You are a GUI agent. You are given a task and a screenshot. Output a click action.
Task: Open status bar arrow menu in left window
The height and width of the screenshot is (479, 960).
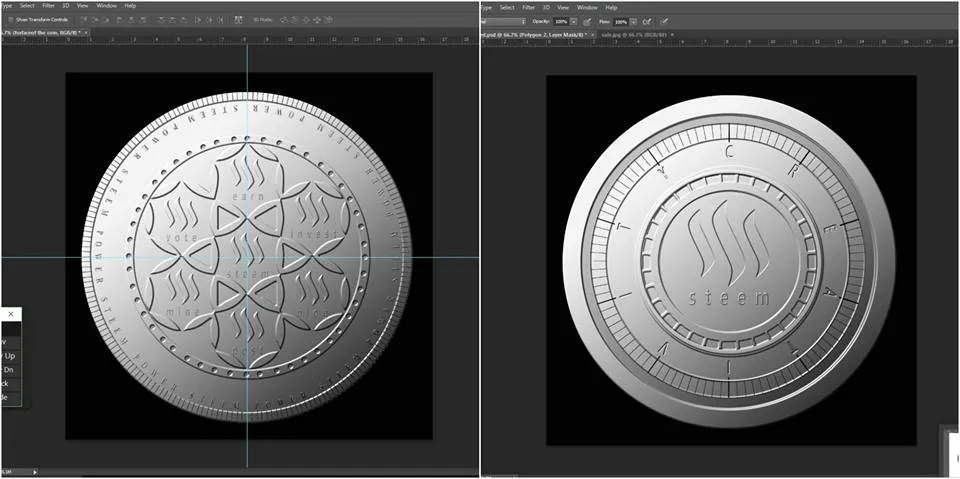[x=34, y=472]
